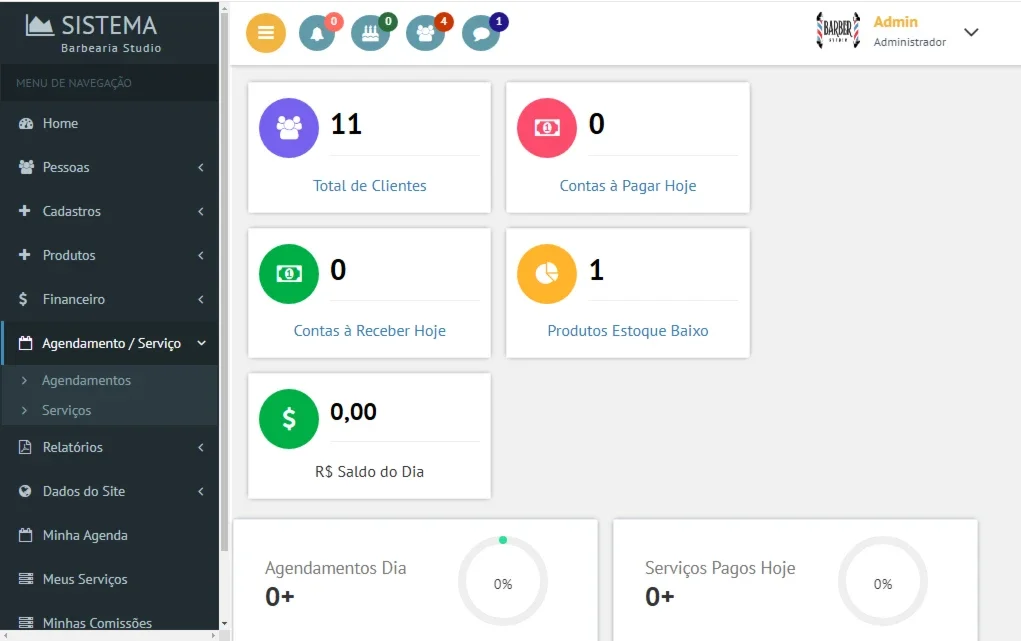Click the Relatórios PDF file icon
The height and width of the screenshot is (641, 1021).
[x=25, y=447]
